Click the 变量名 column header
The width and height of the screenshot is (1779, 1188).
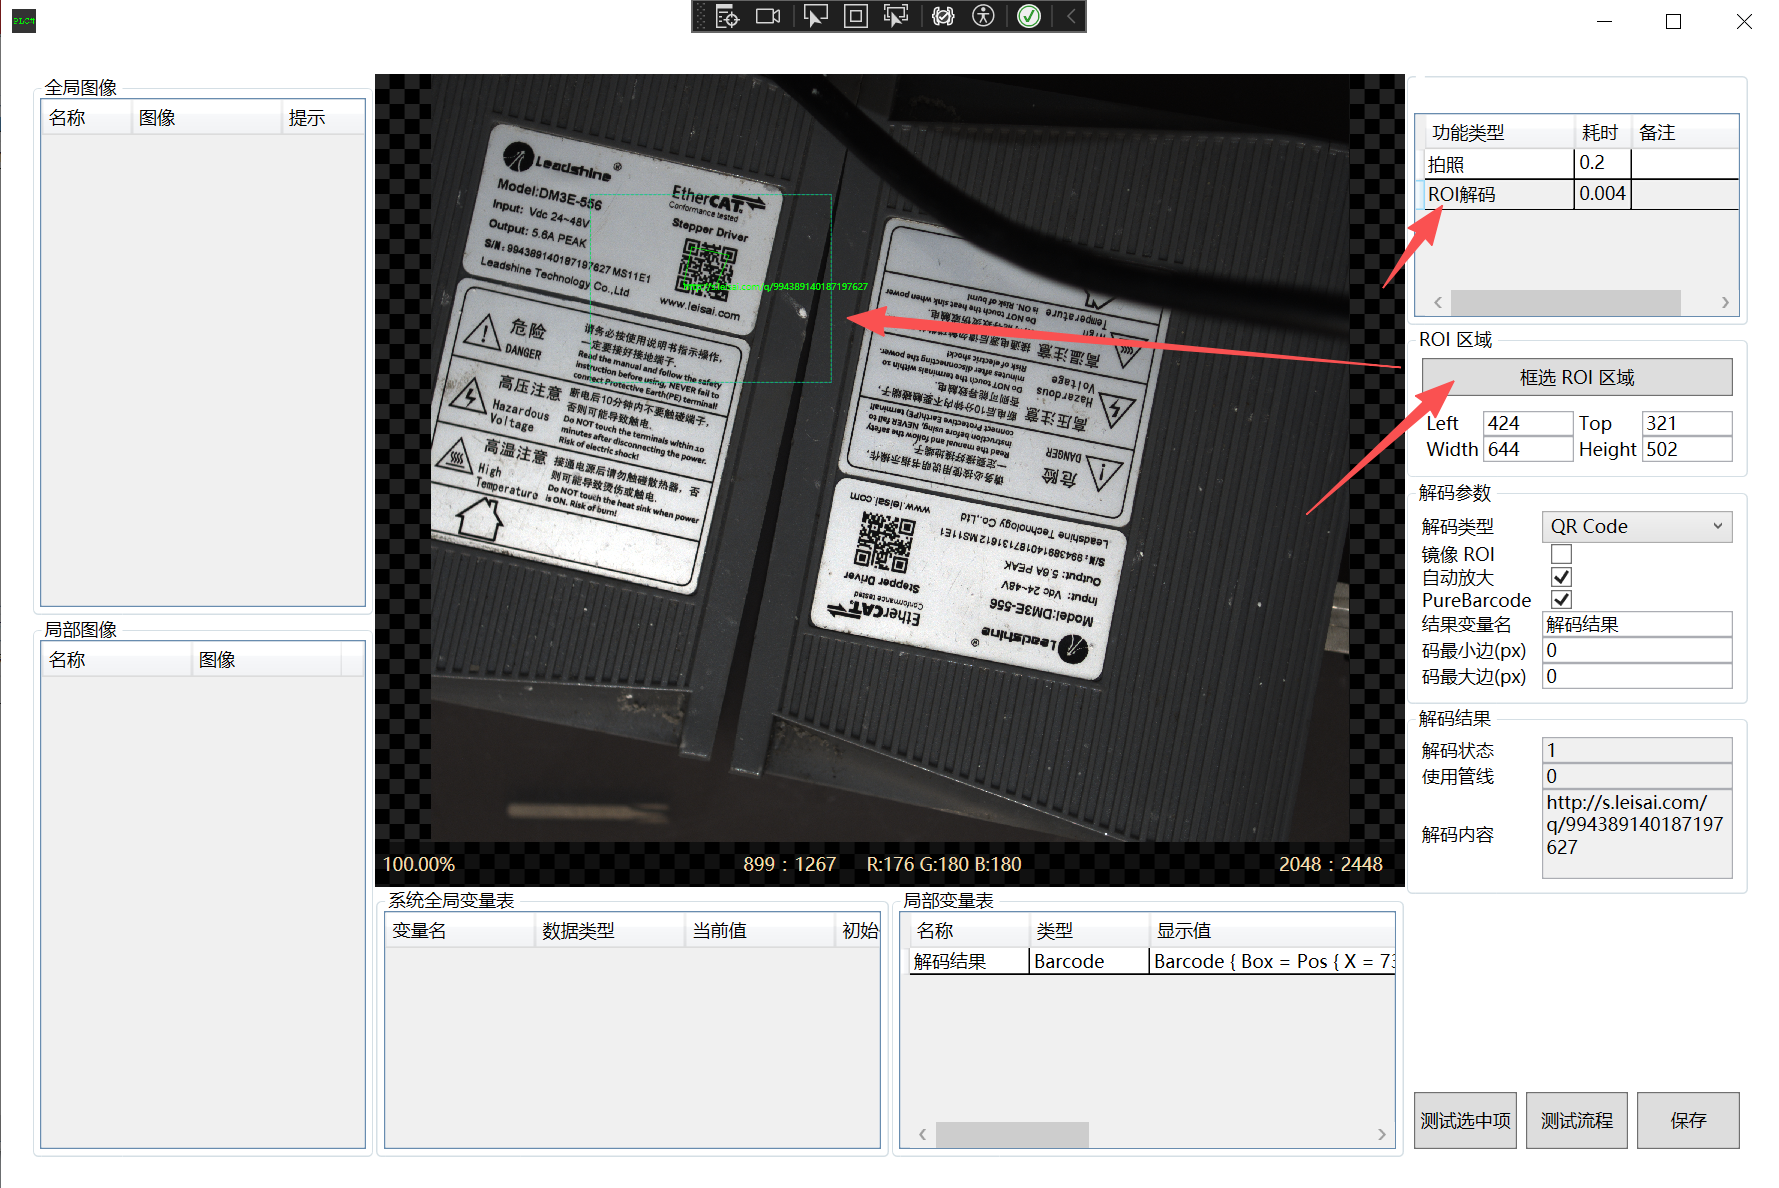[460, 931]
